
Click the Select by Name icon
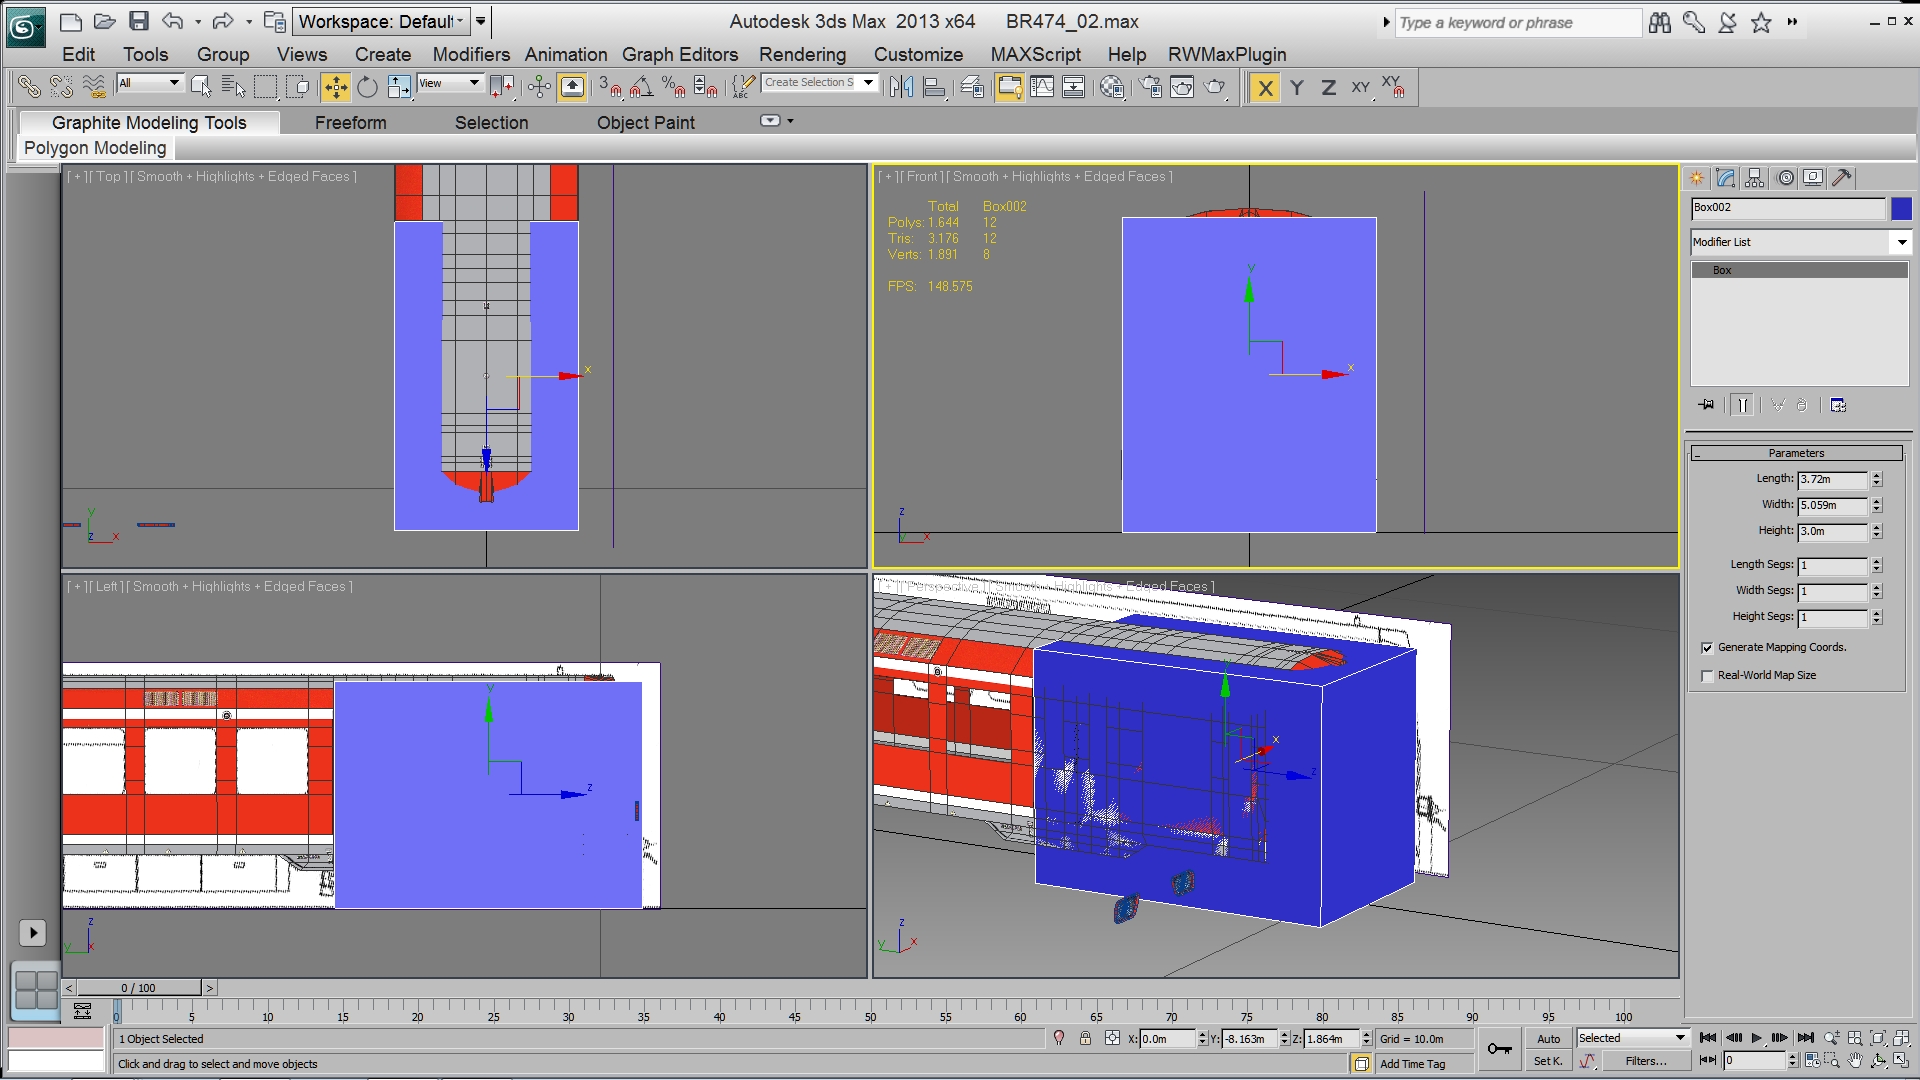click(x=233, y=88)
